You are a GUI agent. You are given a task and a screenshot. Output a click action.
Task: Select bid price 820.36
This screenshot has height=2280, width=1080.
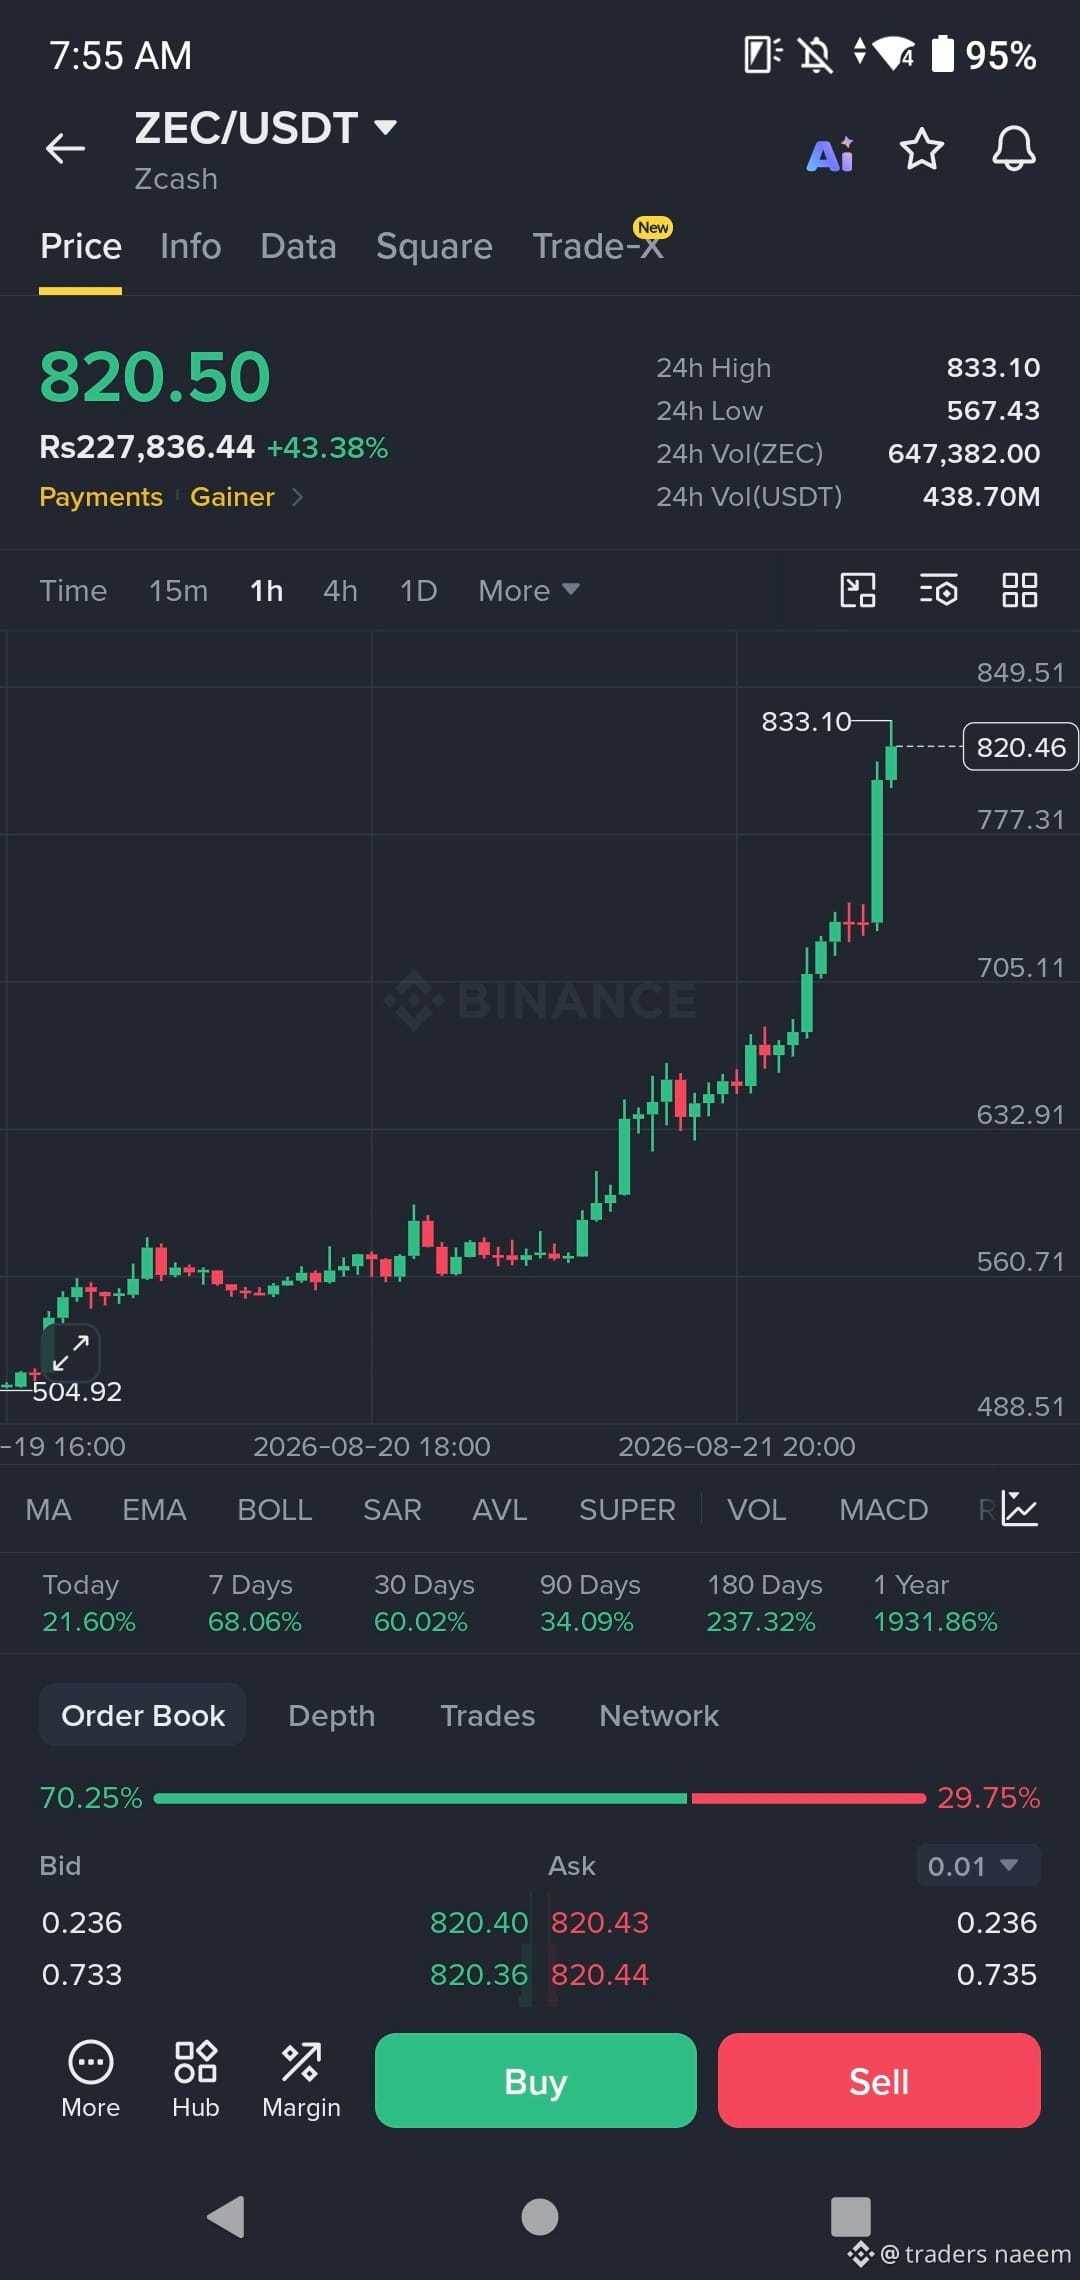click(x=479, y=1974)
